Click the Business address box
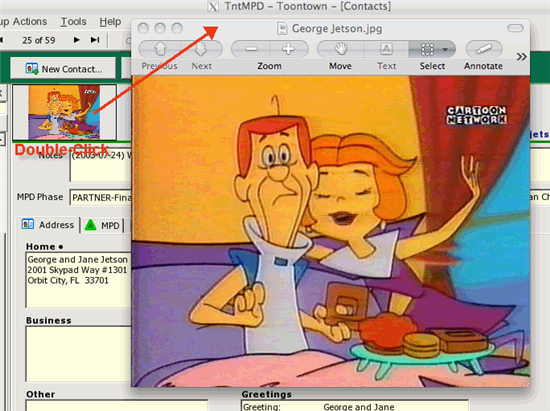 point(78,354)
